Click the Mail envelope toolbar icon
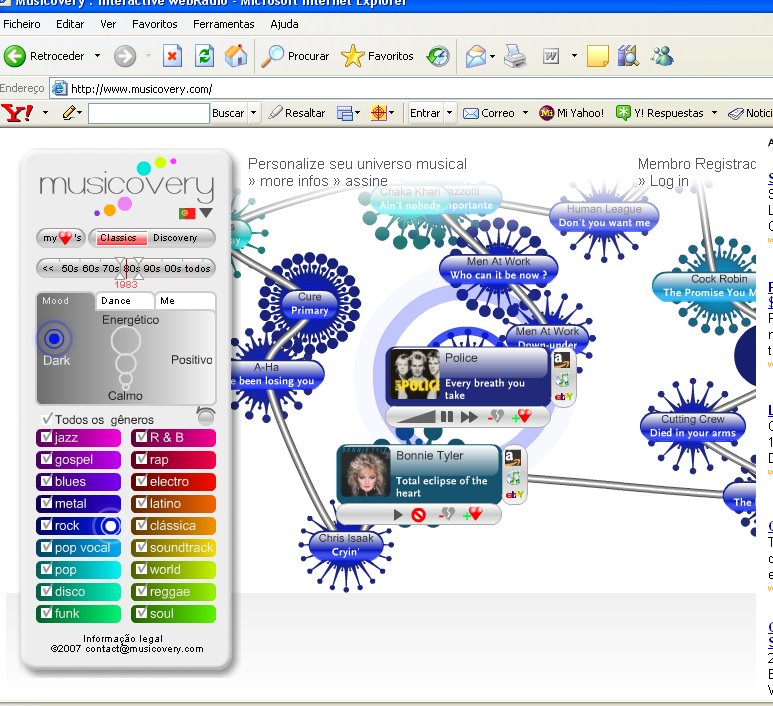 [475, 56]
